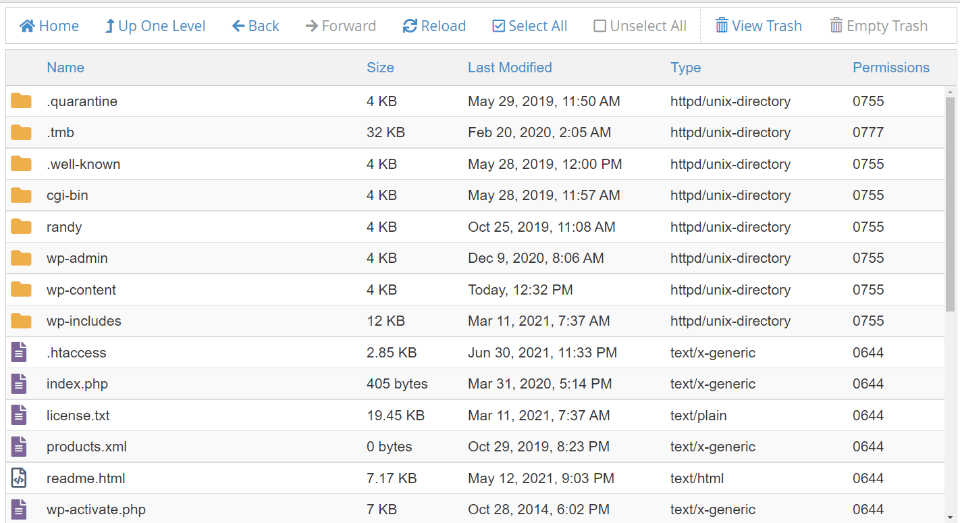Select the .well-known folder name

pos(83,164)
